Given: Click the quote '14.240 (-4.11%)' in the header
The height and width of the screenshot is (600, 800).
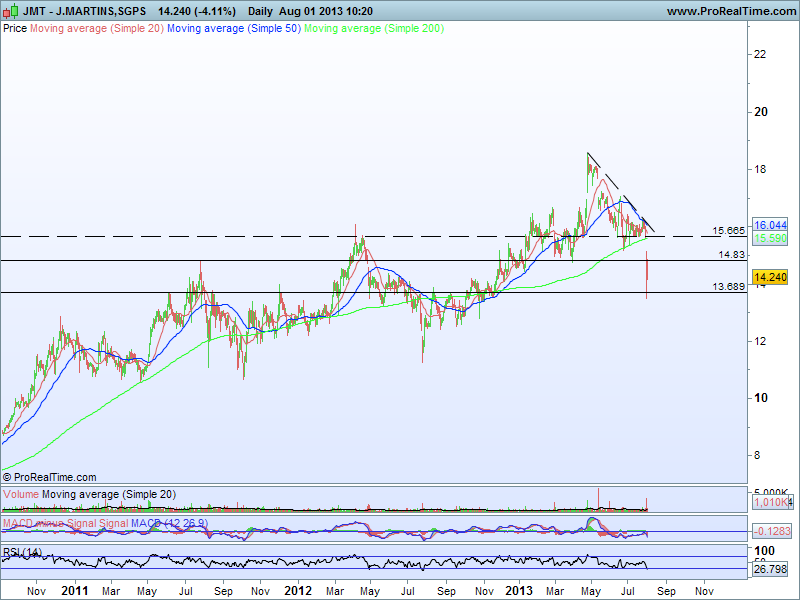Looking at the screenshot, I should coord(197,11).
